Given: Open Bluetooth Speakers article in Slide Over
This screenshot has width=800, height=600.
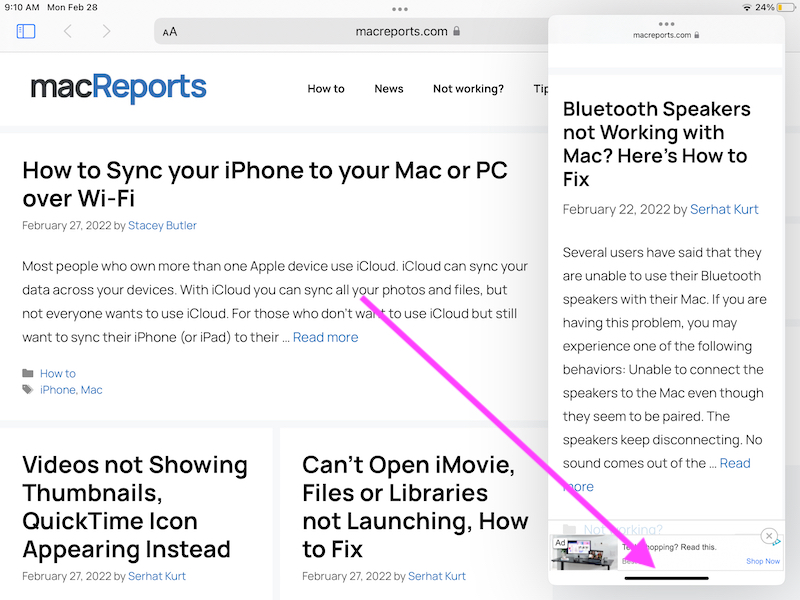Looking at the screenshot, I should pyautogui.click(x=657, y=144).
